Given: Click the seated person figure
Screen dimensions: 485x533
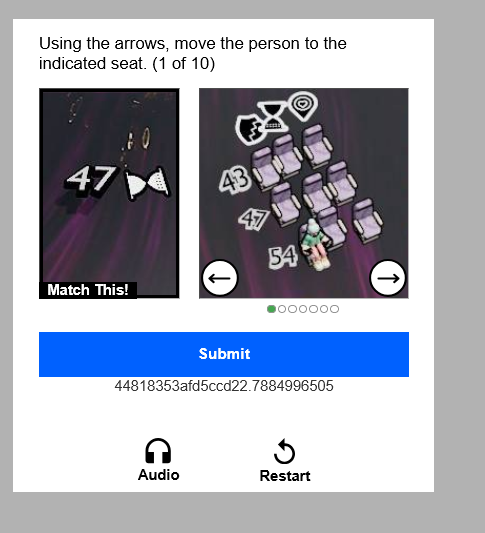Looking at the screenshot, I should pos(314,245).
